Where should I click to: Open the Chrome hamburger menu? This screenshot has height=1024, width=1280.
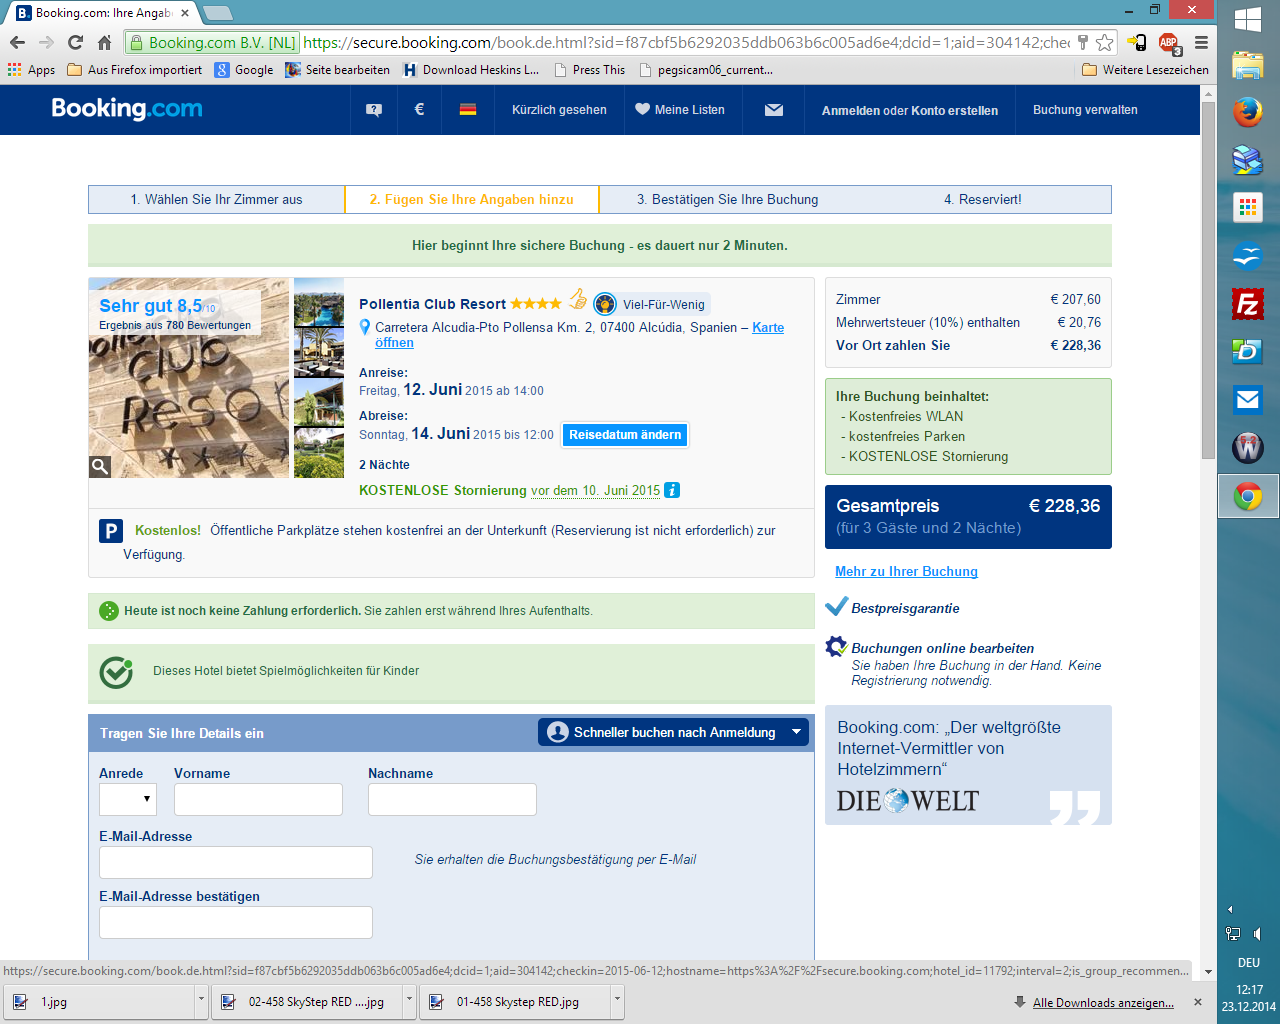pyautogui.click(x=1201, y=42)
